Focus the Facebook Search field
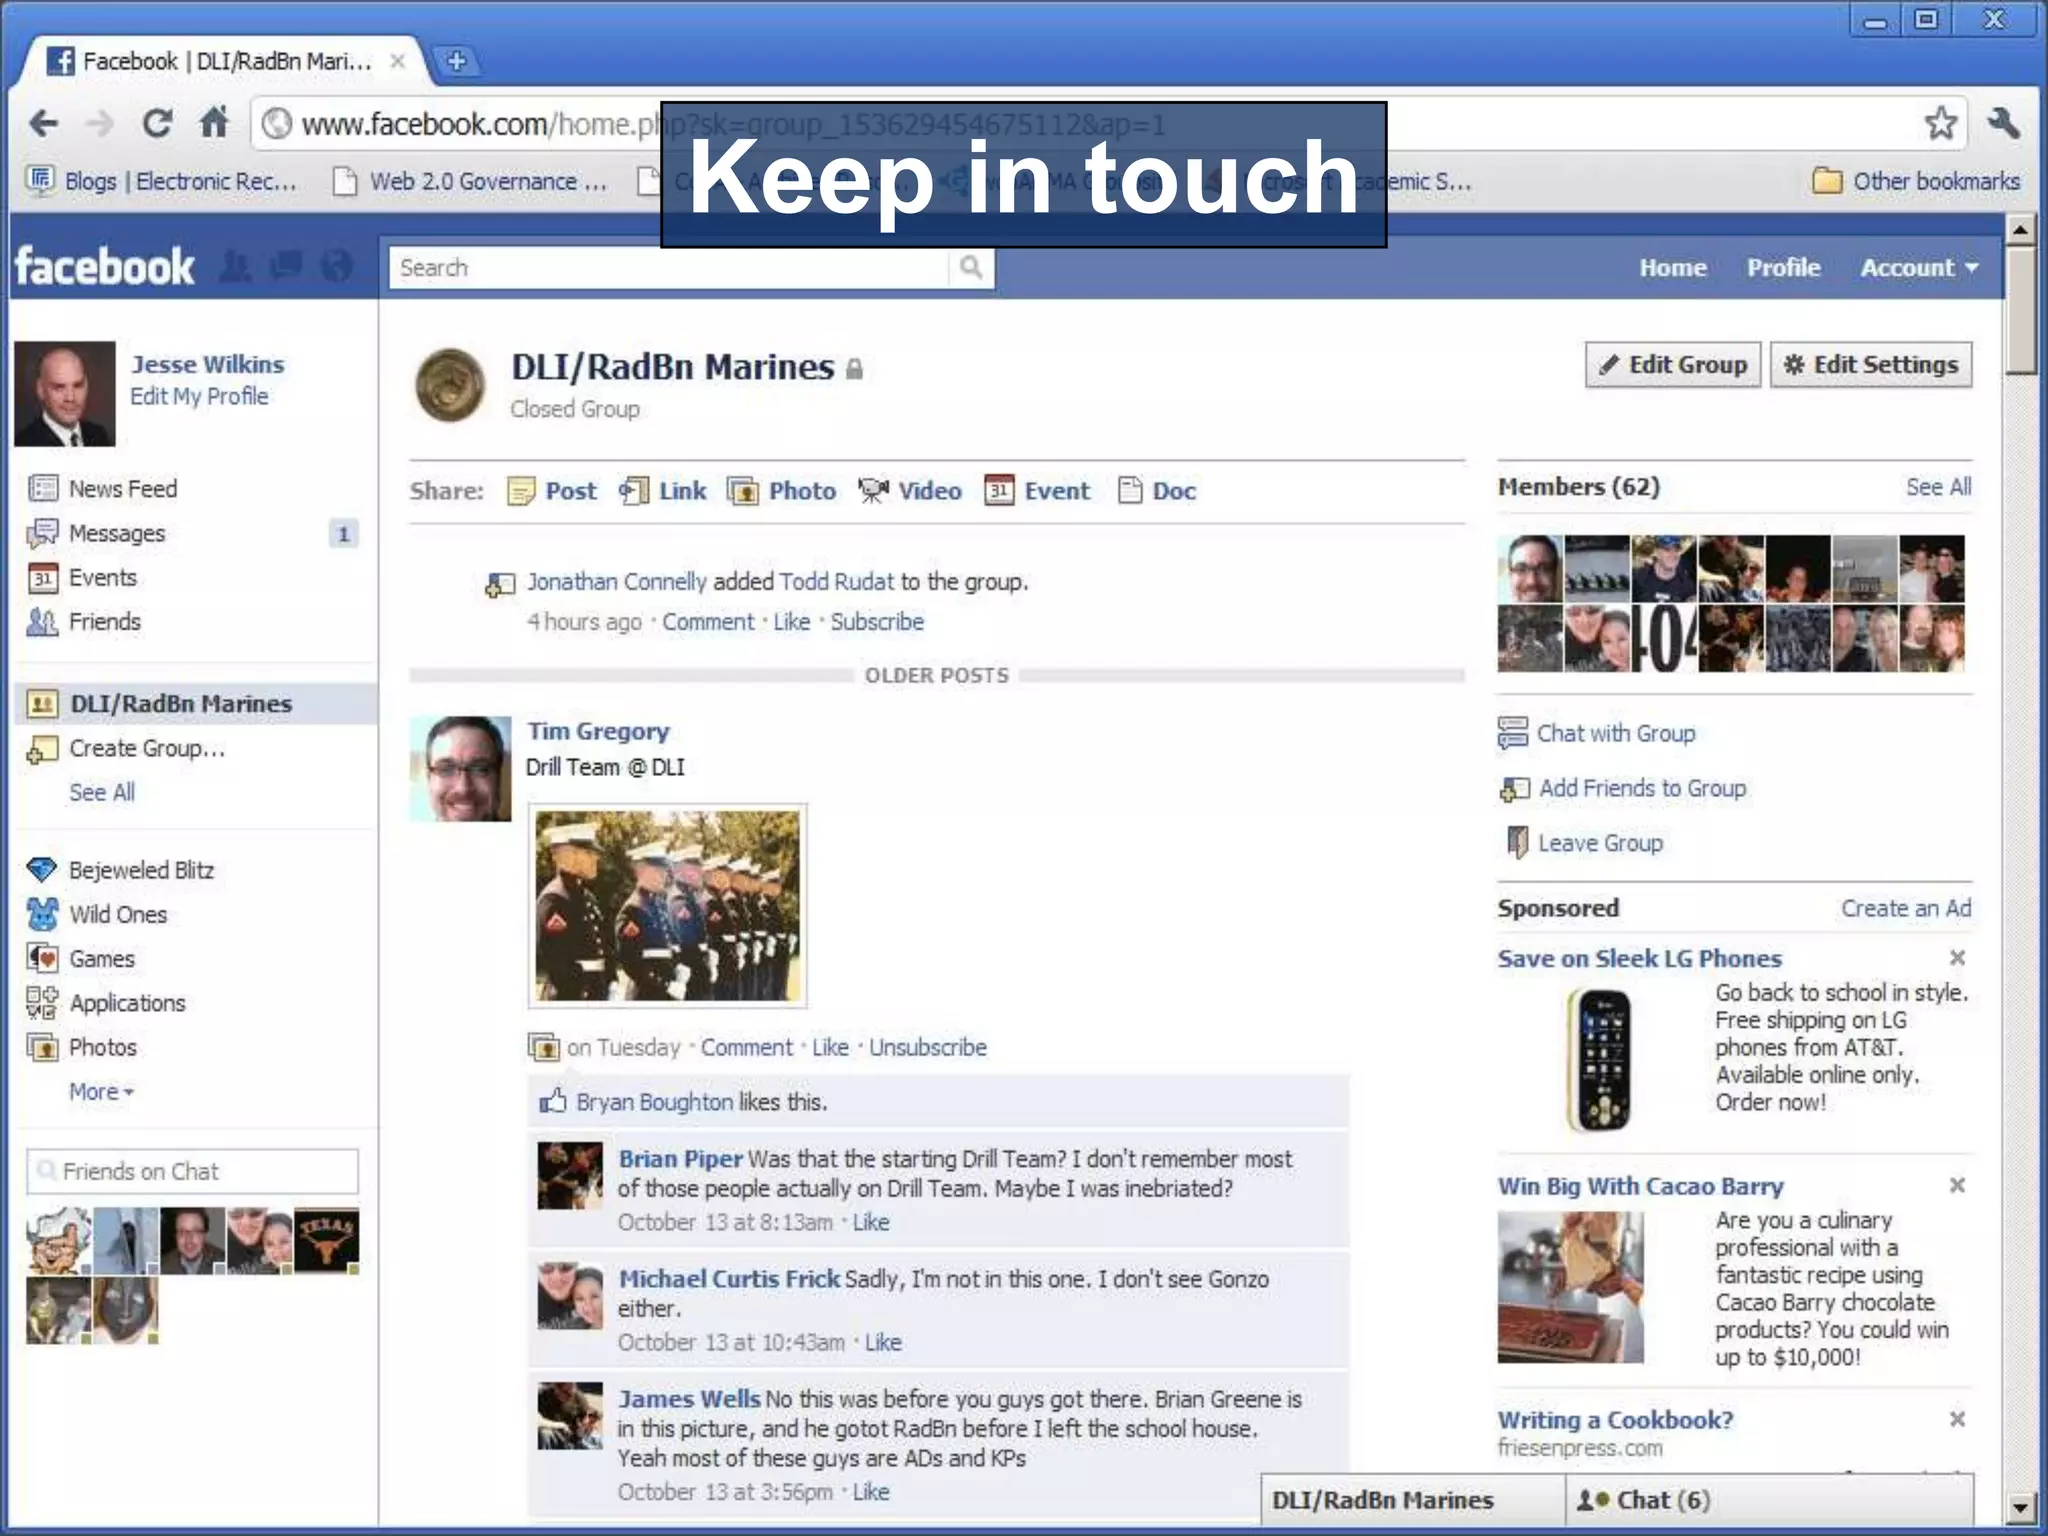The height and width of the screenshot is (1536, 2048). point(668,267)
